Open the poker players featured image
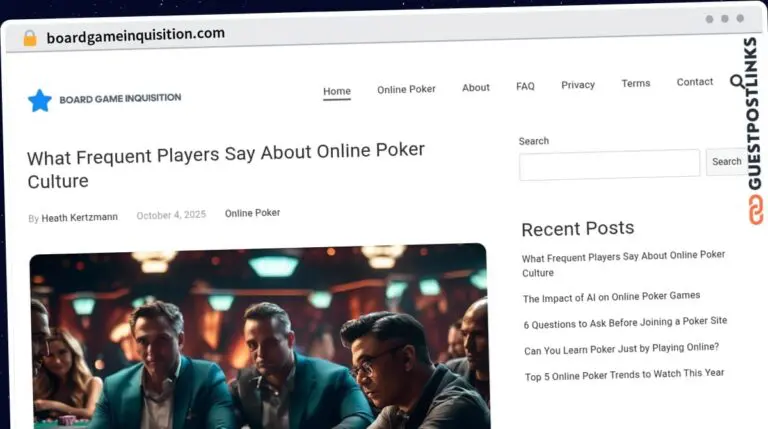The image size is (768, 429). 260,336
